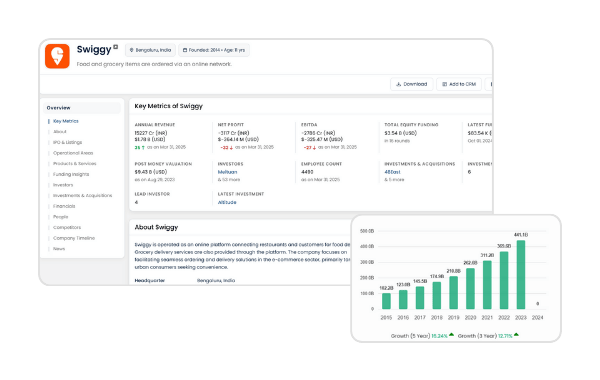Open IPO & Listings in the sidebar
The width and height of the screenshot is (600, 380).
pos(67,142)
